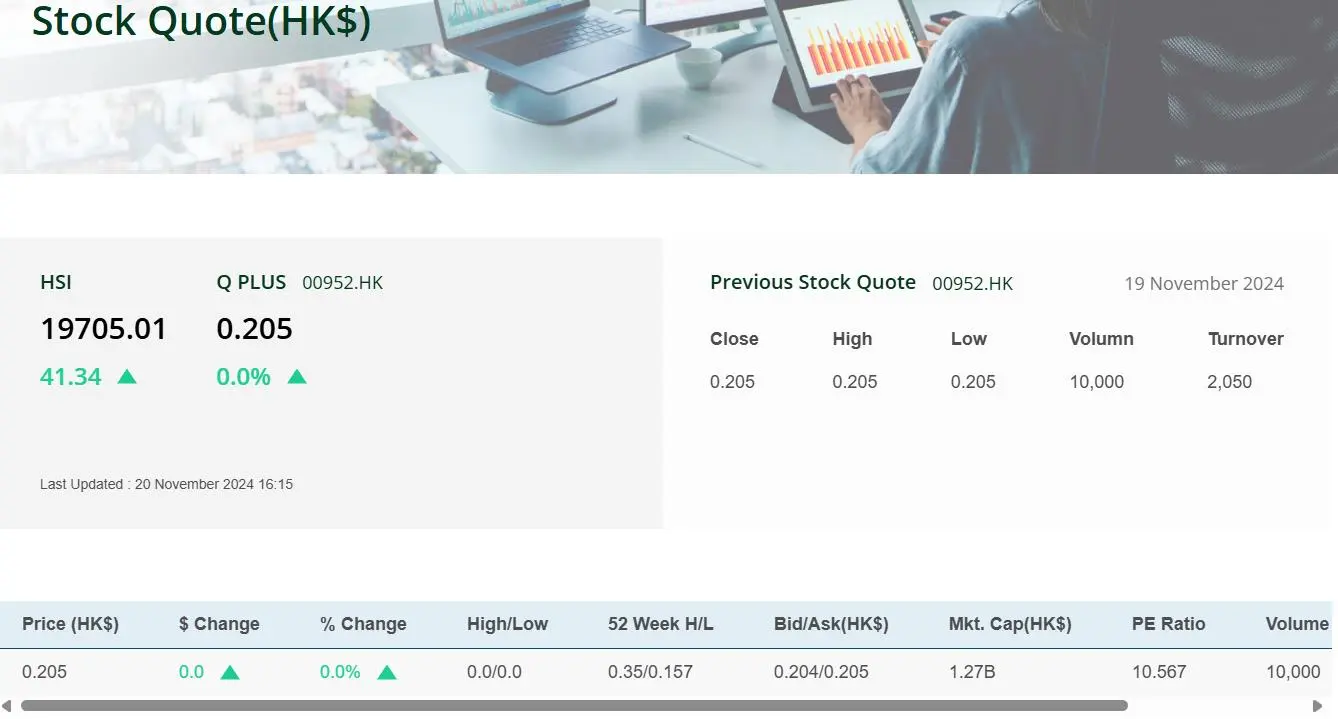This screenshot has height=719, width=1338.
Task: Click the Stock Quote(HK$) page title
Action: (202, 20)
